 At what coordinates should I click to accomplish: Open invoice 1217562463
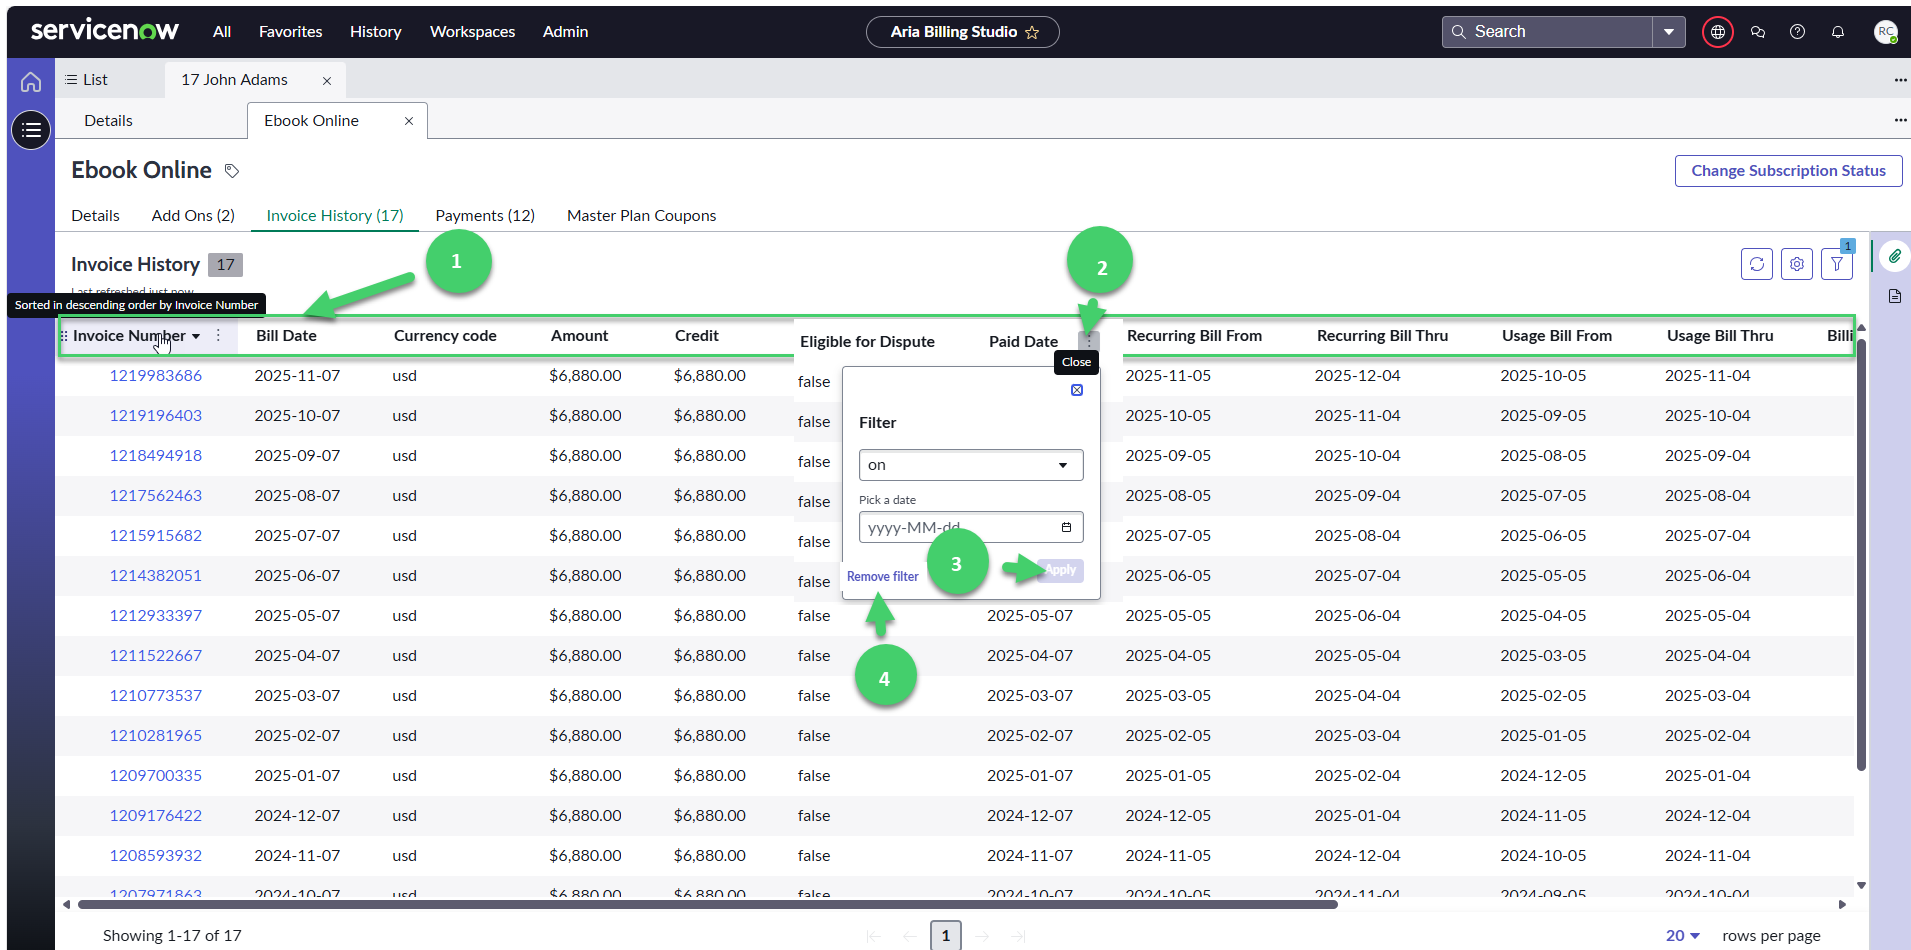click(x=156, y=496)
